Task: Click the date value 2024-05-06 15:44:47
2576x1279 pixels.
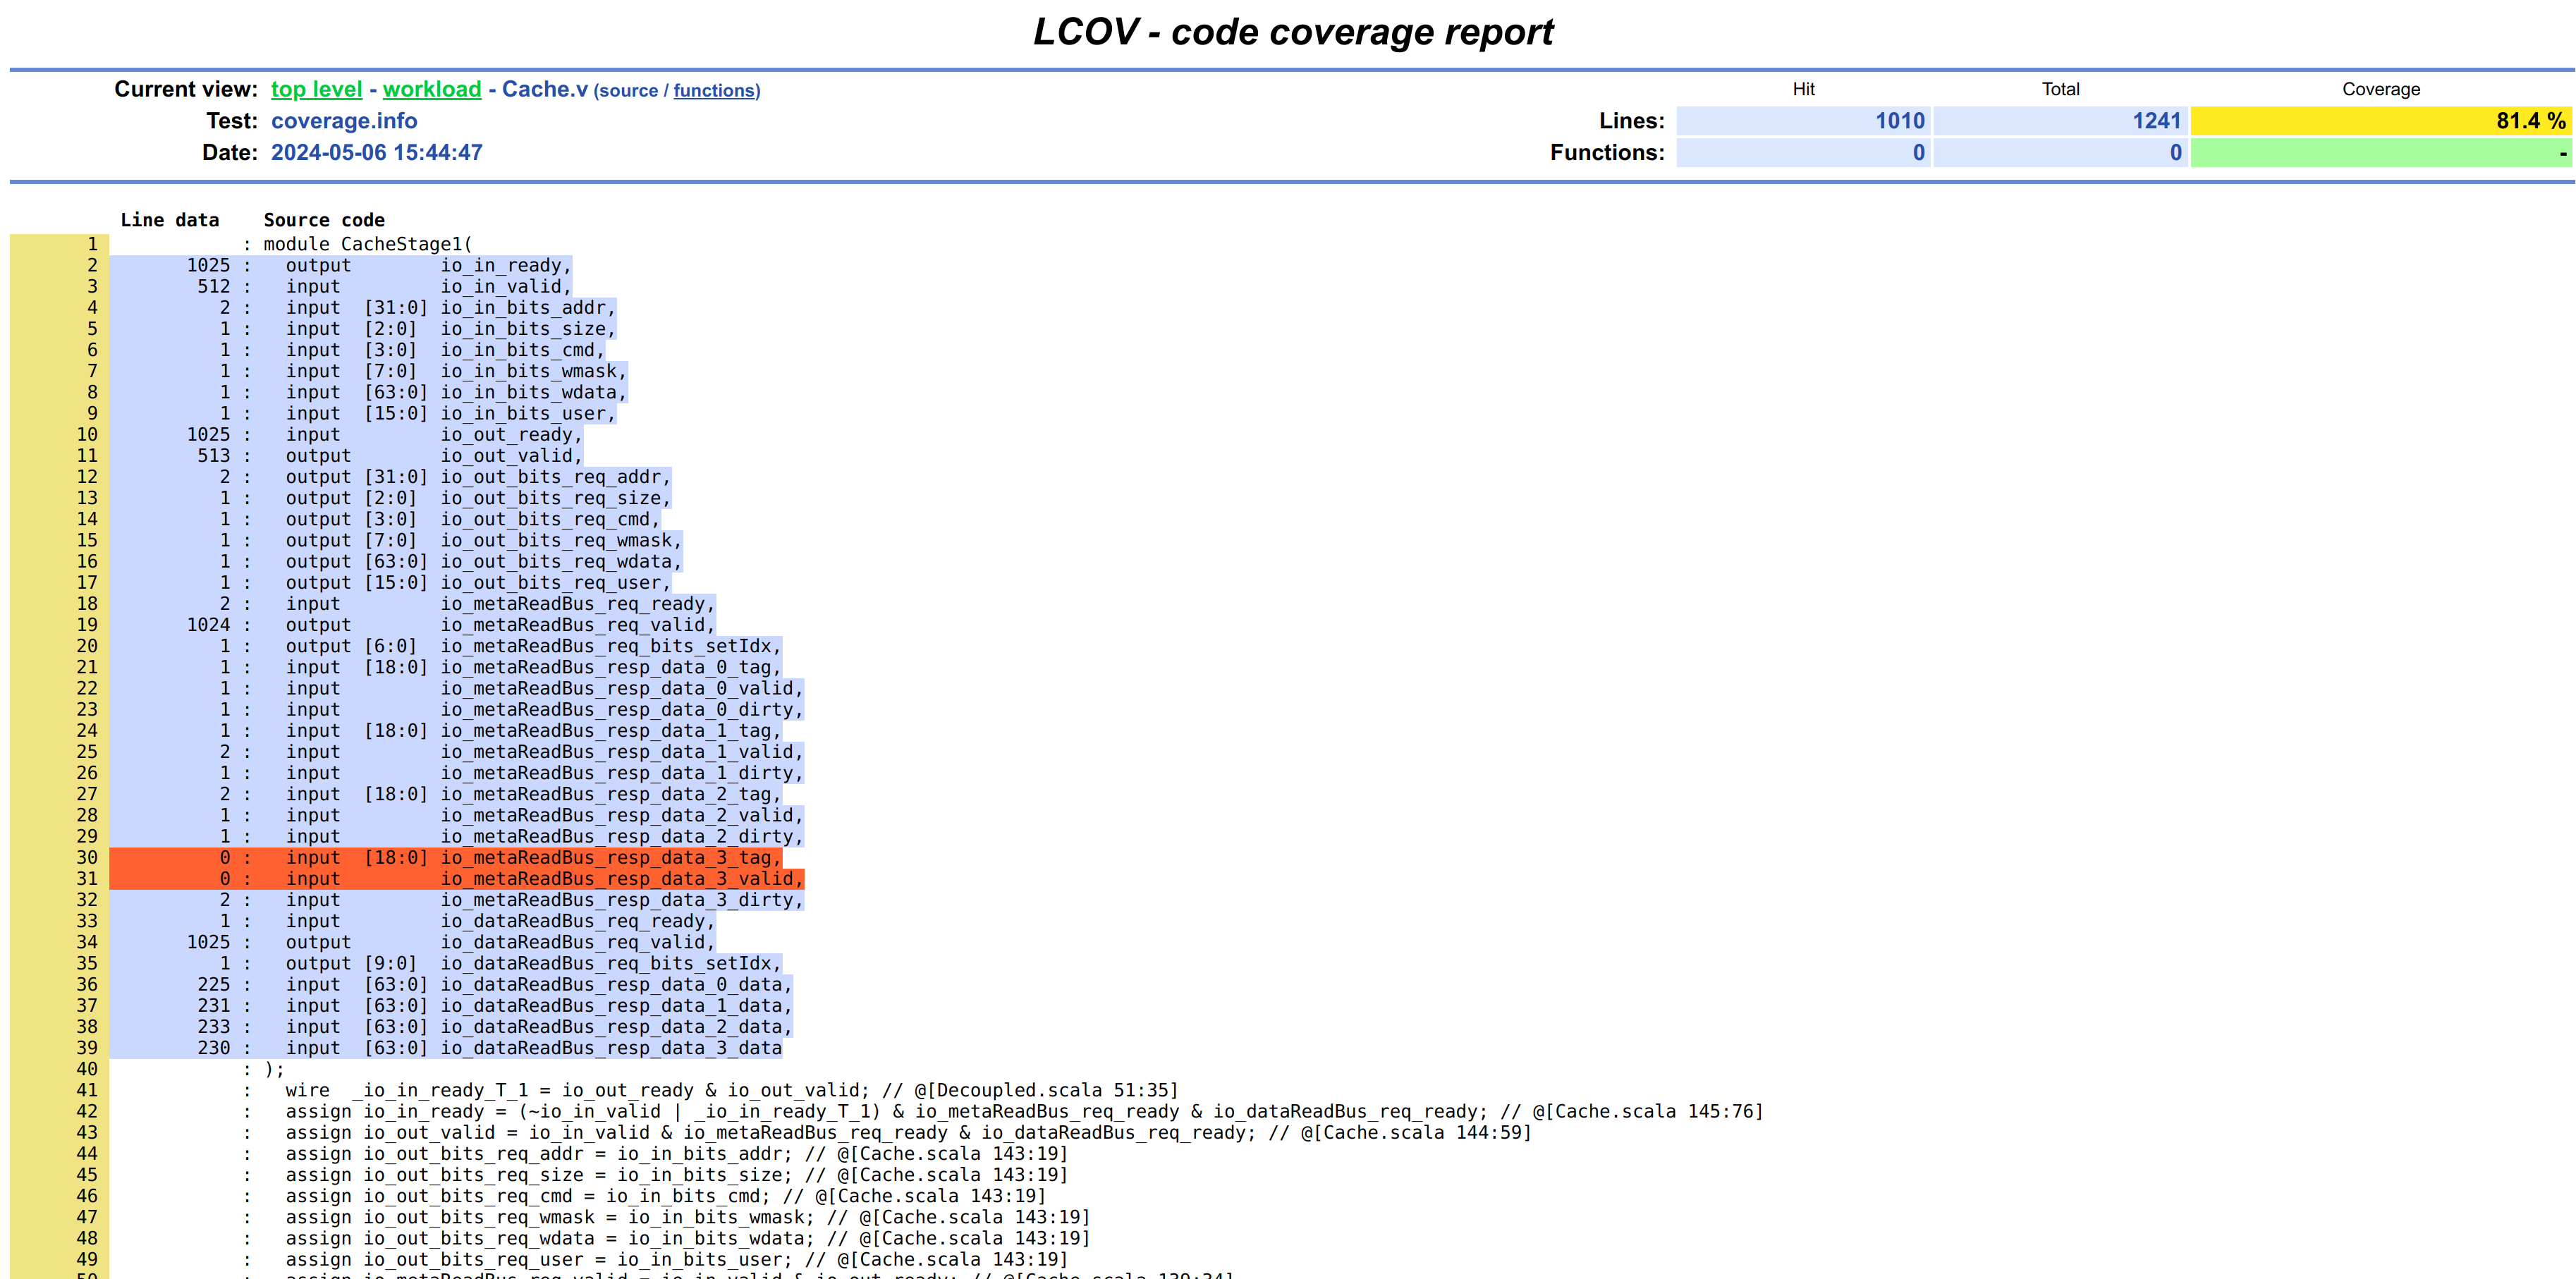Action: click(x=377, y=153)
